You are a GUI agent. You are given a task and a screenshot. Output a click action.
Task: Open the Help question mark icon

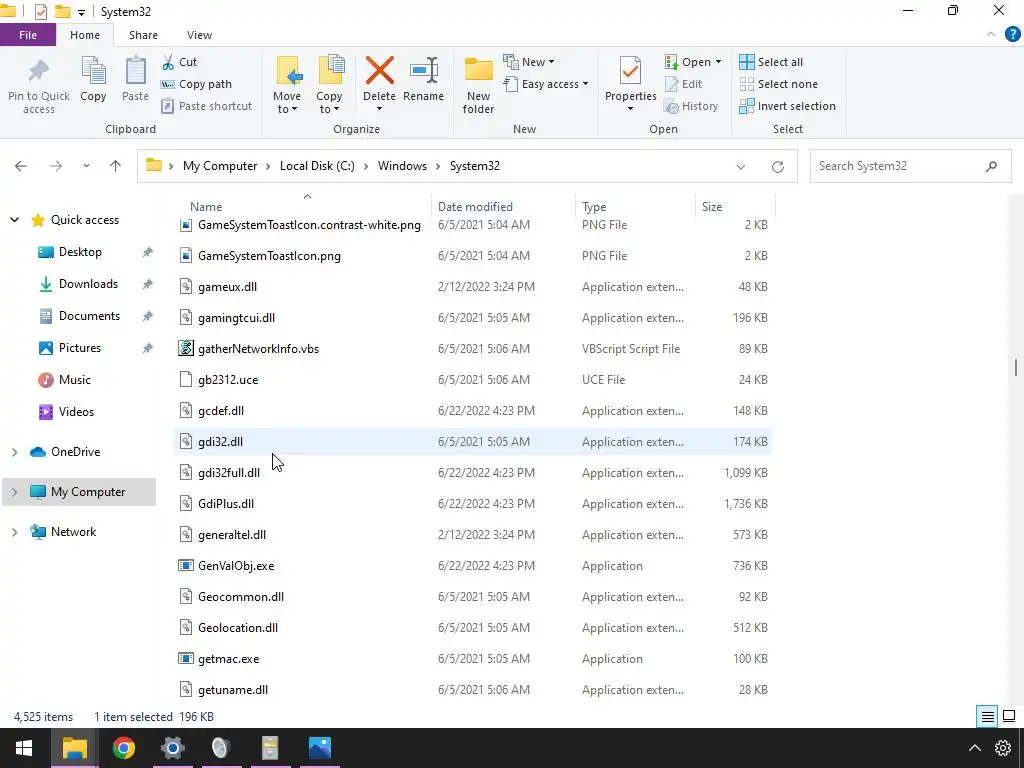1012,35
